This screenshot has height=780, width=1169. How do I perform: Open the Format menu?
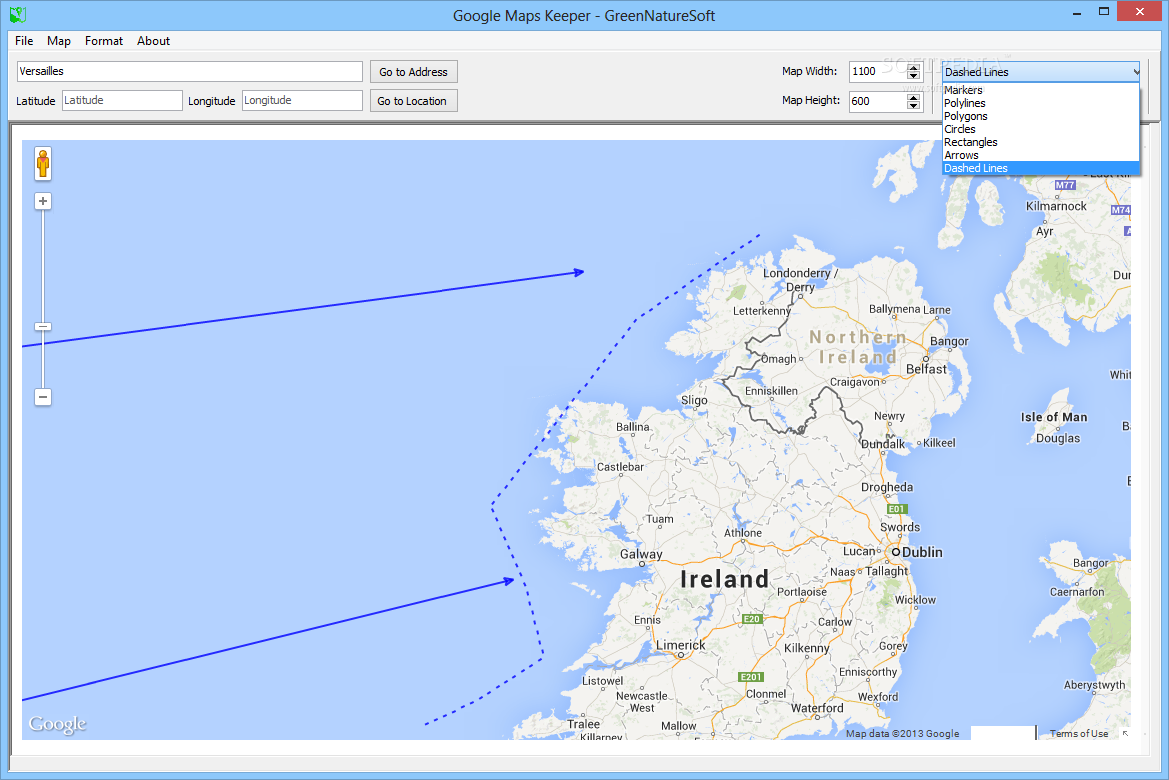tap(104, 41)
